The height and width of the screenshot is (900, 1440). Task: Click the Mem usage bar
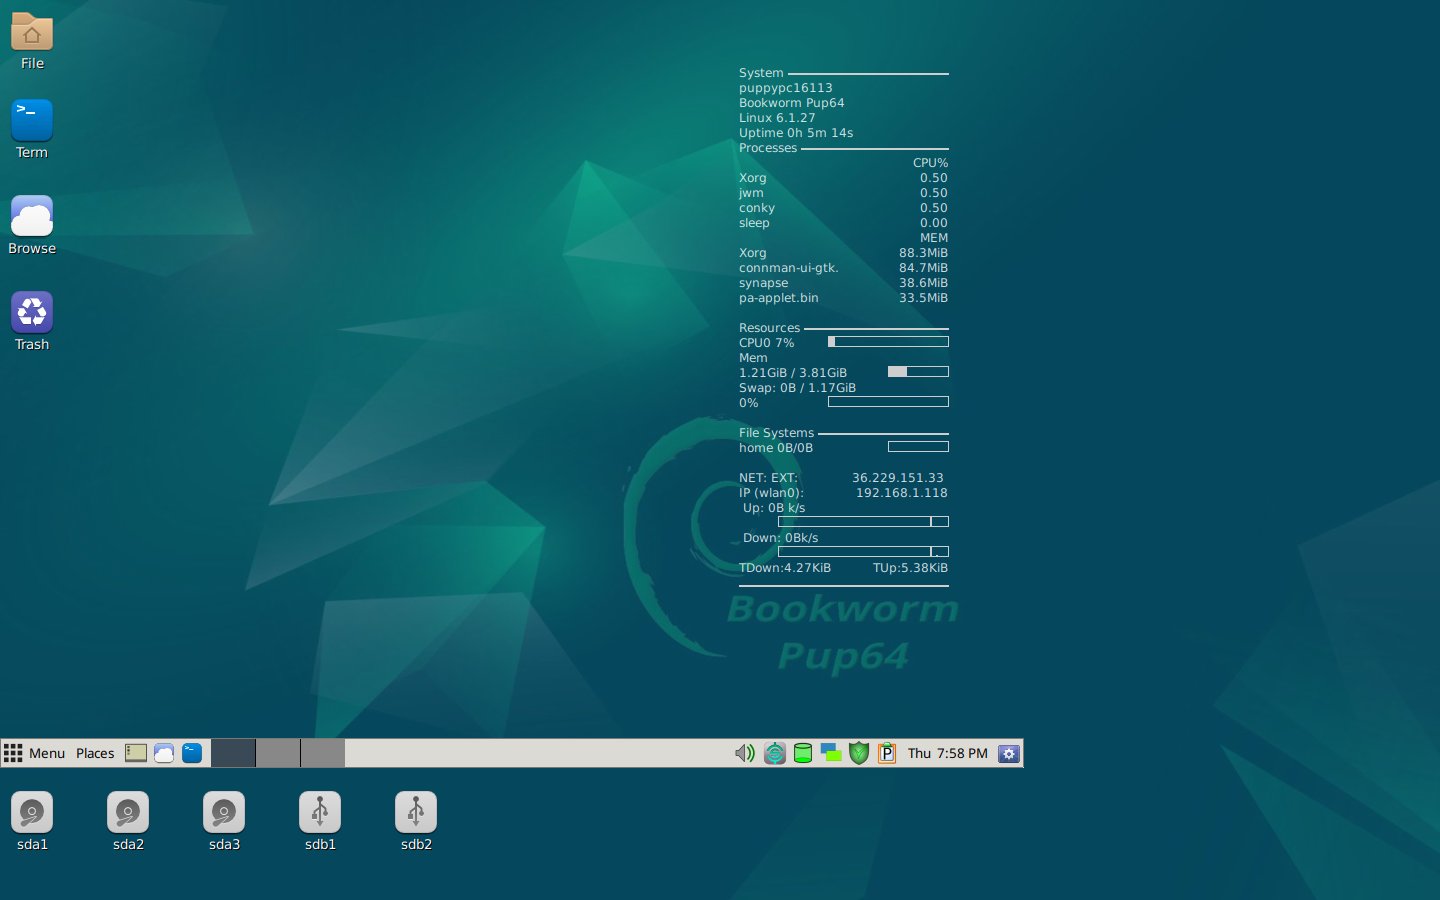(918, 372)
